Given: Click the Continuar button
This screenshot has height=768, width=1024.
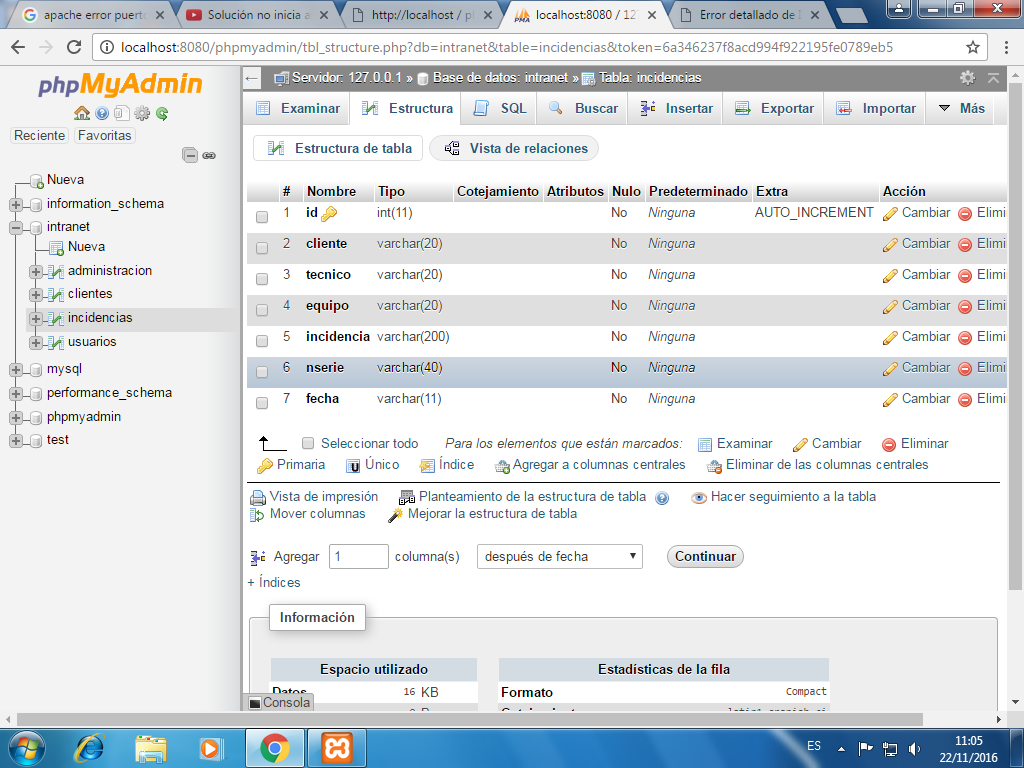Looking at the screenshot, I should pos(705,556).
